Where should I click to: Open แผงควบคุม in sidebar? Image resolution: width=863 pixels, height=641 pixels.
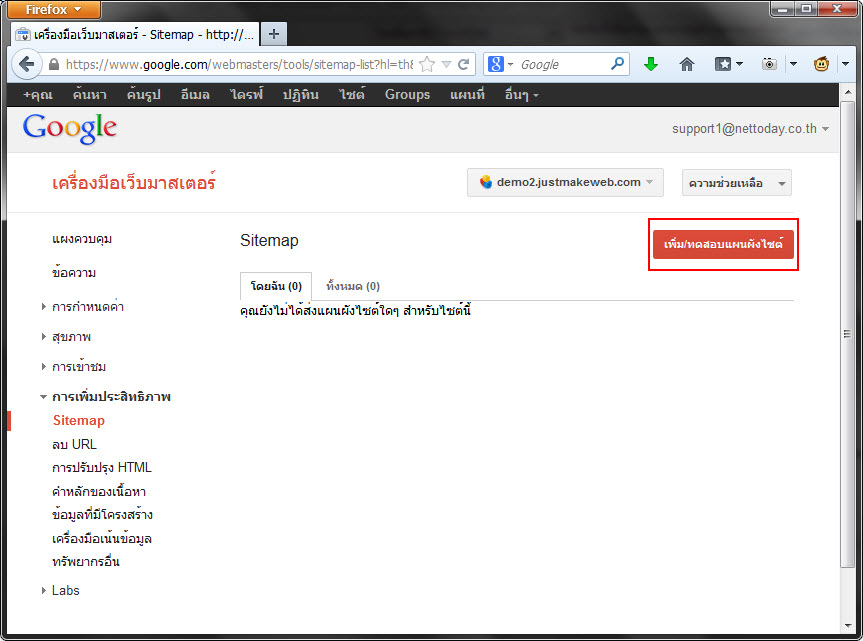pyautogui.click(x=82, y=239)
